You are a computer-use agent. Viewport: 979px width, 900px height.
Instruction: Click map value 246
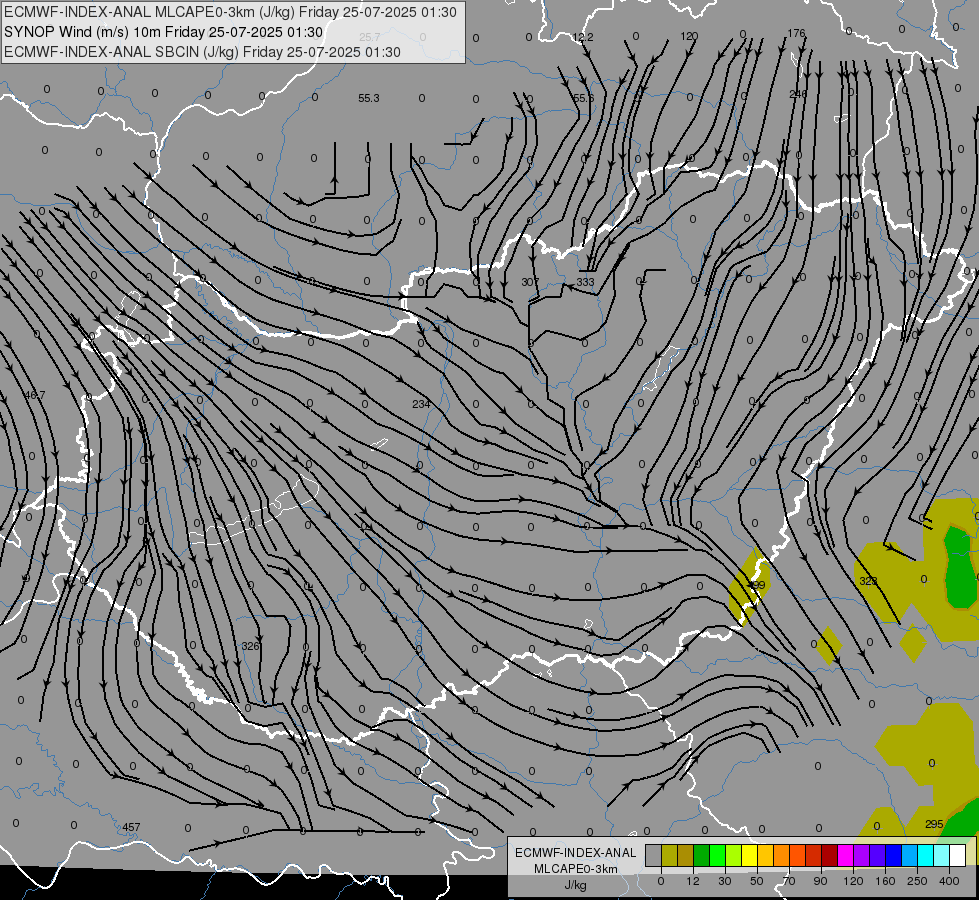tap(798, 94)
